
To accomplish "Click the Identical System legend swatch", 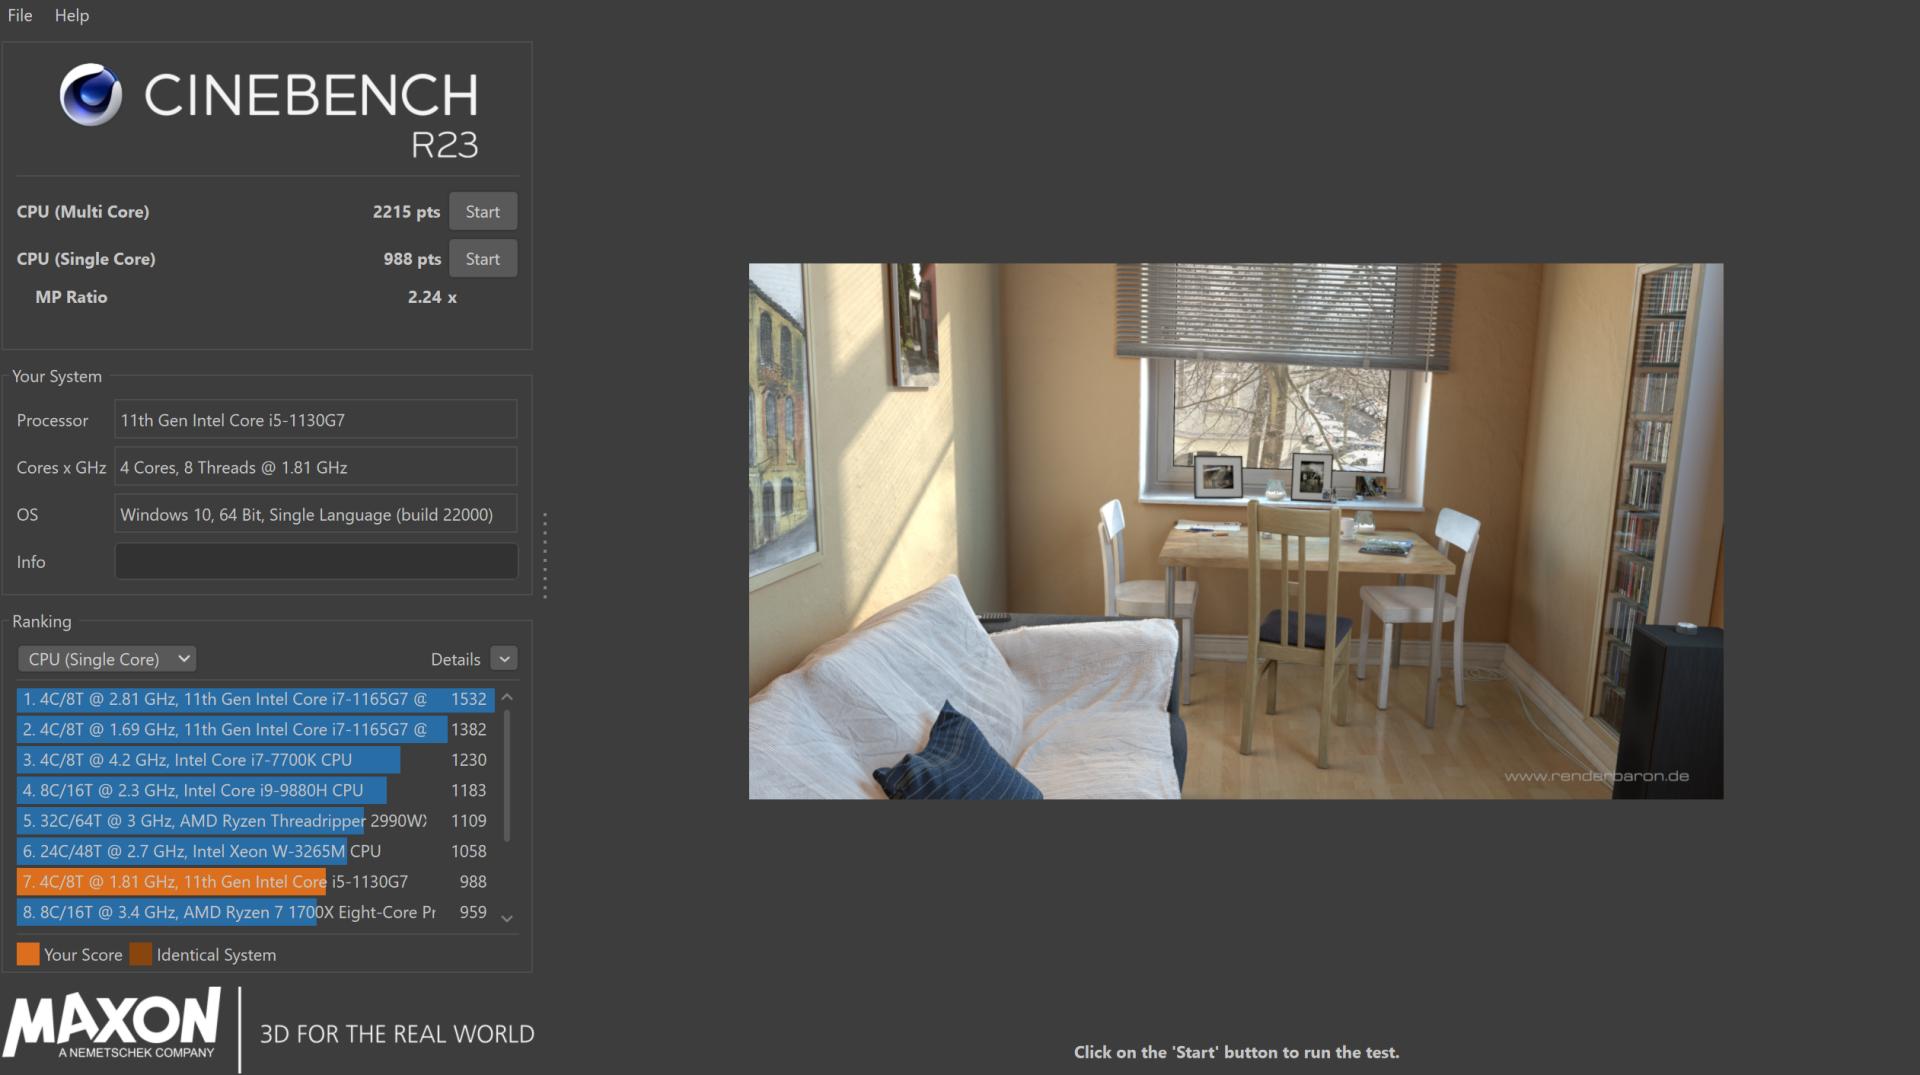I will [141, 954].
